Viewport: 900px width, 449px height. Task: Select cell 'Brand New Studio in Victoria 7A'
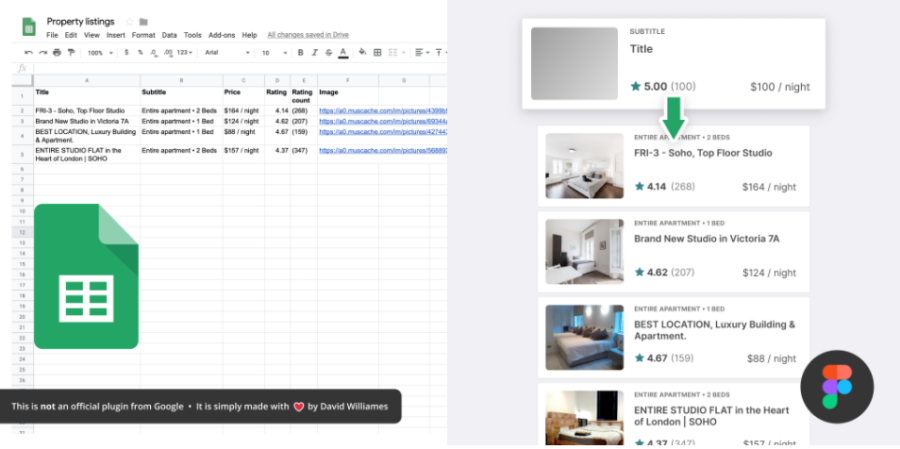pos(87,121)
